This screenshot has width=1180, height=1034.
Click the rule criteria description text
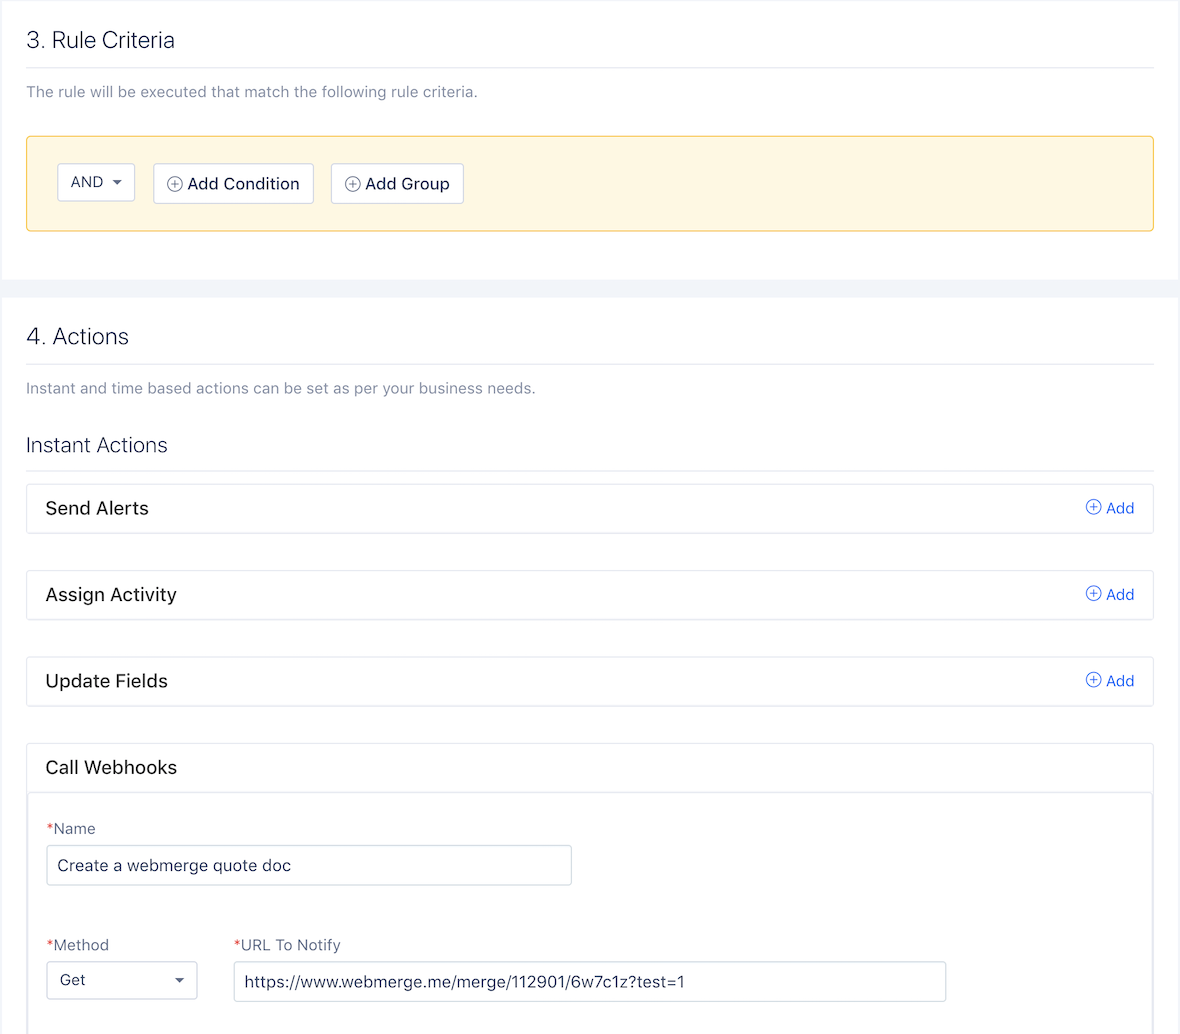(252, 92)
